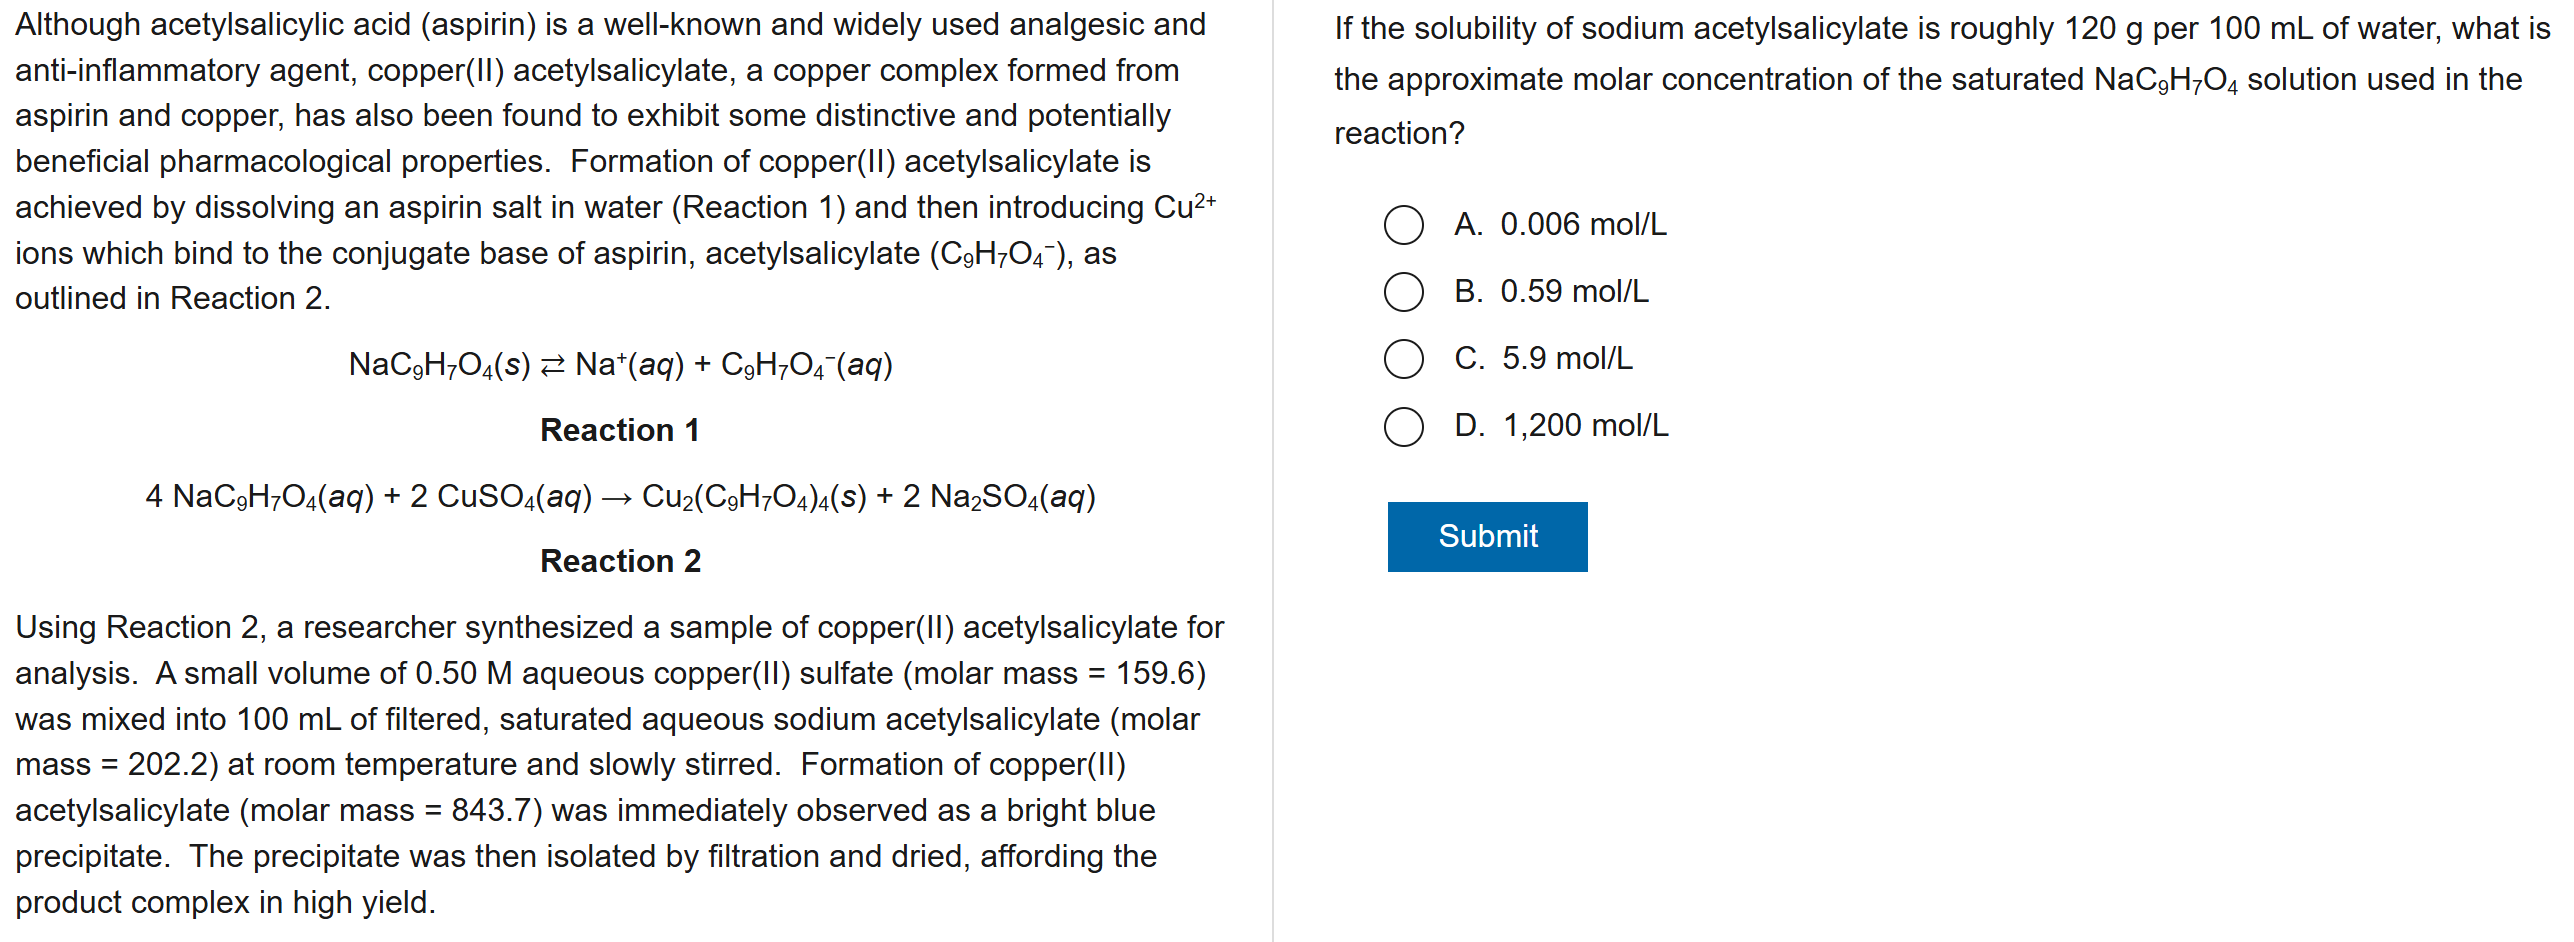Click the blue Submit button
Screen dimensions: 2574x942
click(x=1486, y=536)
